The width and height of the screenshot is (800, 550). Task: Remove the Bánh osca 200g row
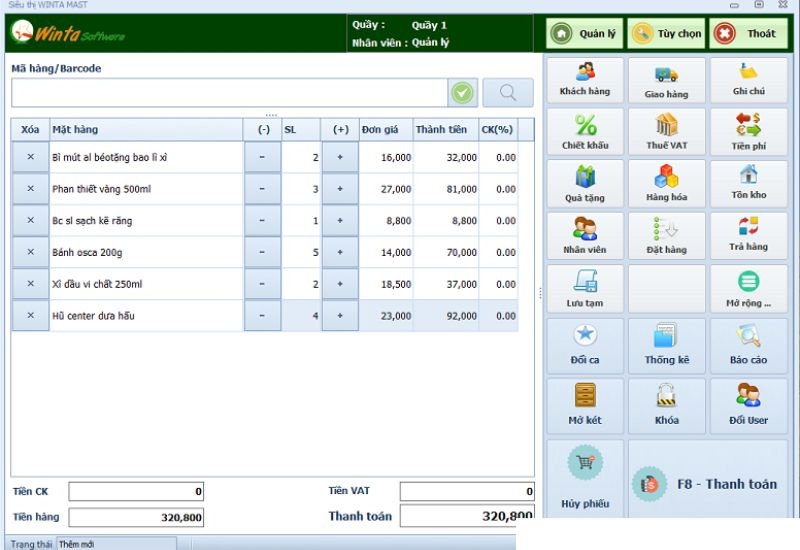click(31, 252)
